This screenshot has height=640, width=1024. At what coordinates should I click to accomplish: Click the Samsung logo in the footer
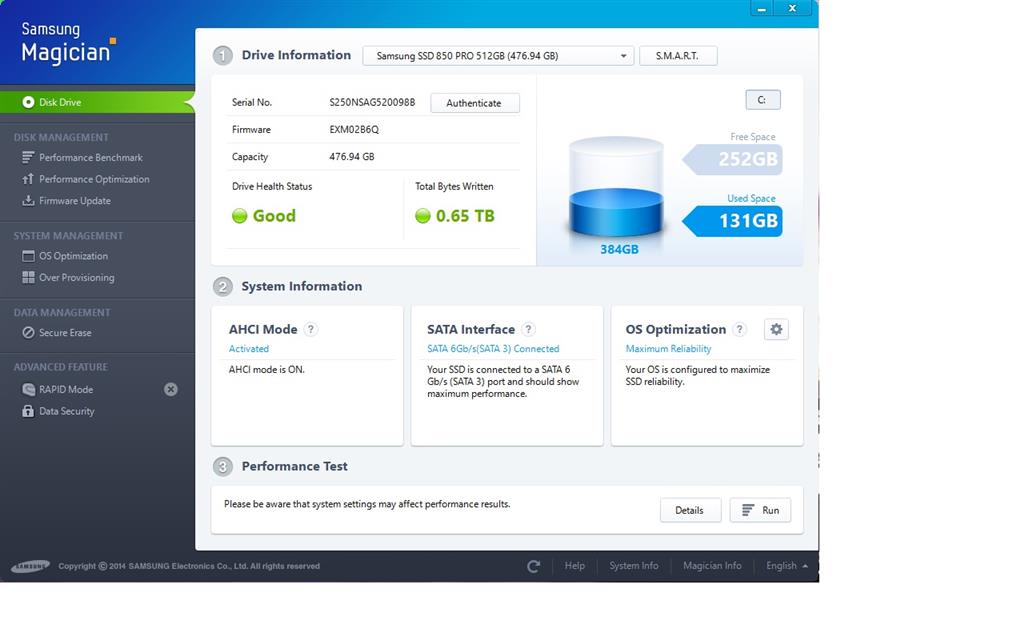[30, 566]
